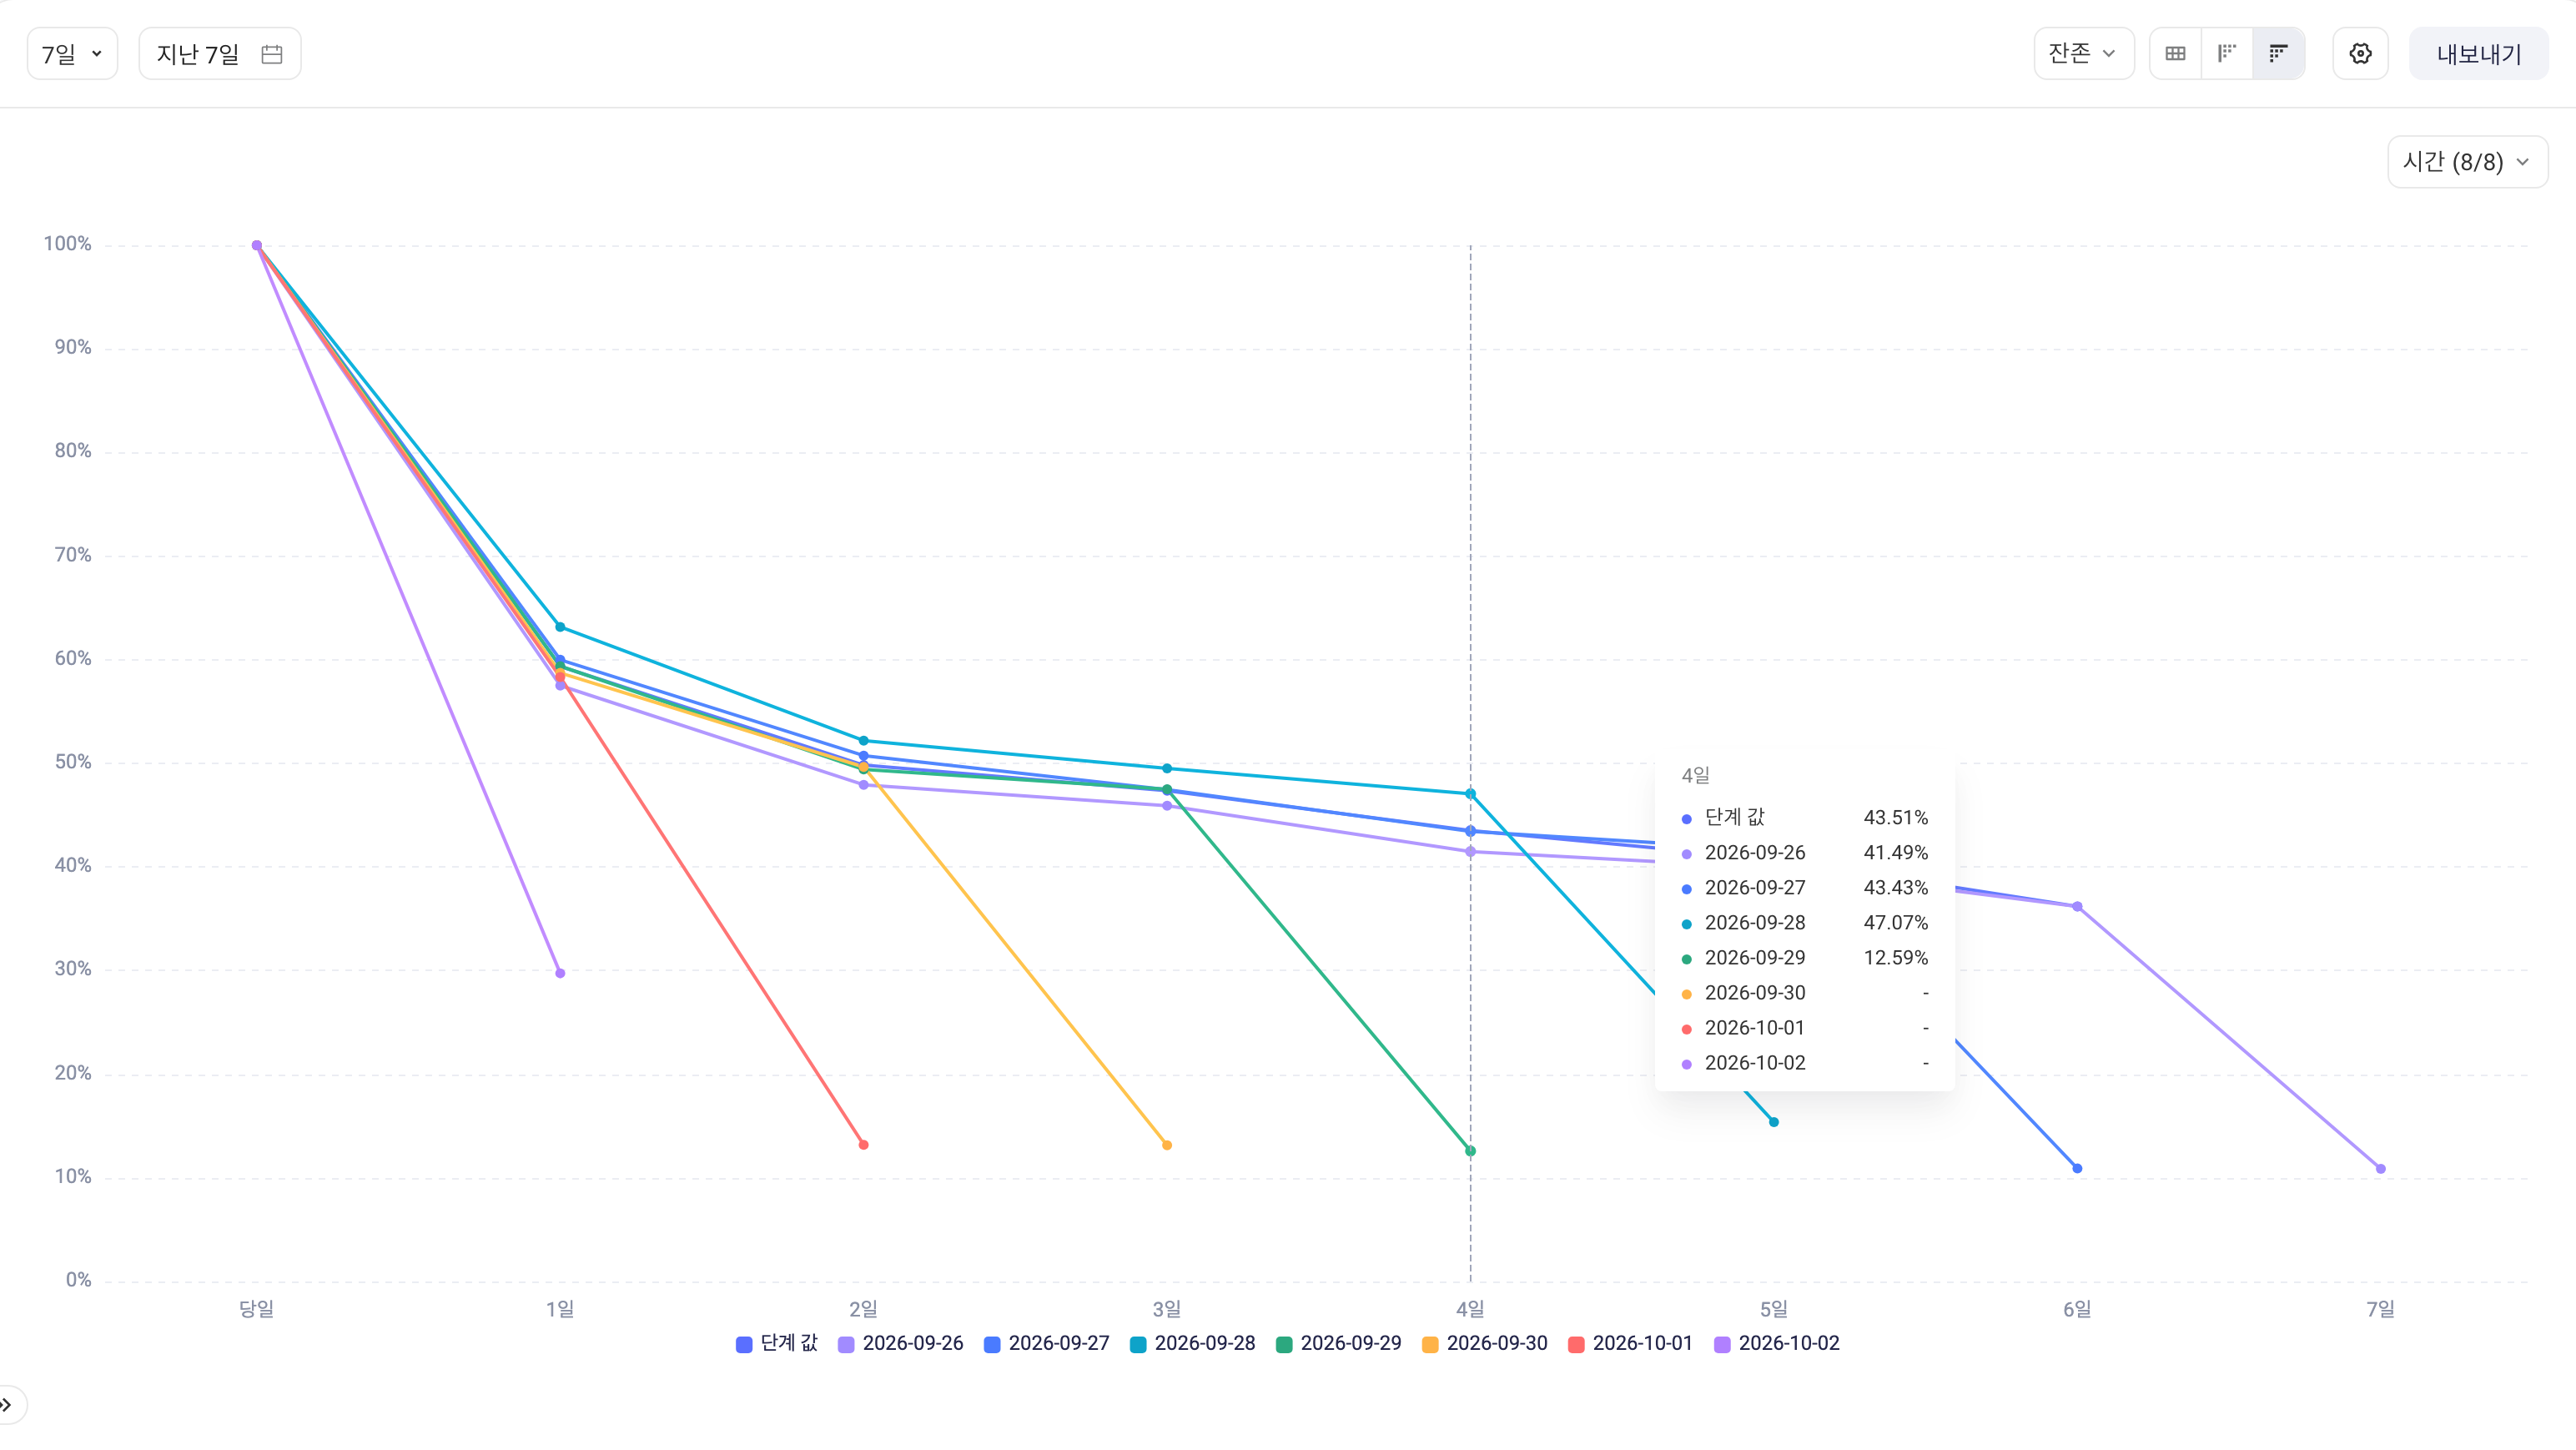Click the calendar icon in date range
Image resolution: width=2576 pixels, height=1450 pixels.
[x=271, y=54]
